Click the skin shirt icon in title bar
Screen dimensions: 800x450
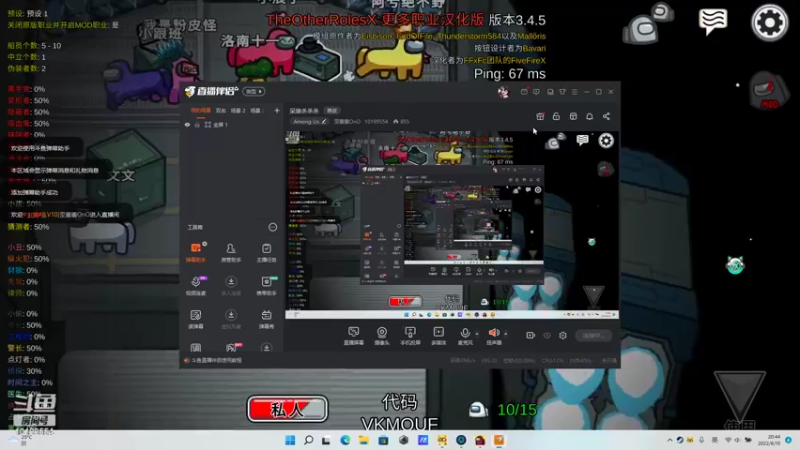click(x=562, y=92)
